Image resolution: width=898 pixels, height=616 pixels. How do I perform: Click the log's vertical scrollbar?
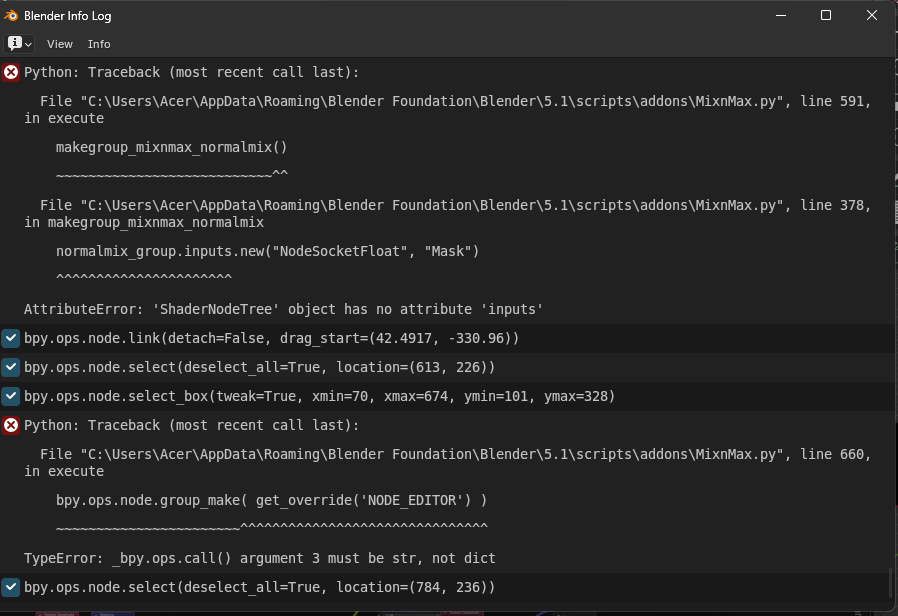pyautogui.click(x=890, y=582)
